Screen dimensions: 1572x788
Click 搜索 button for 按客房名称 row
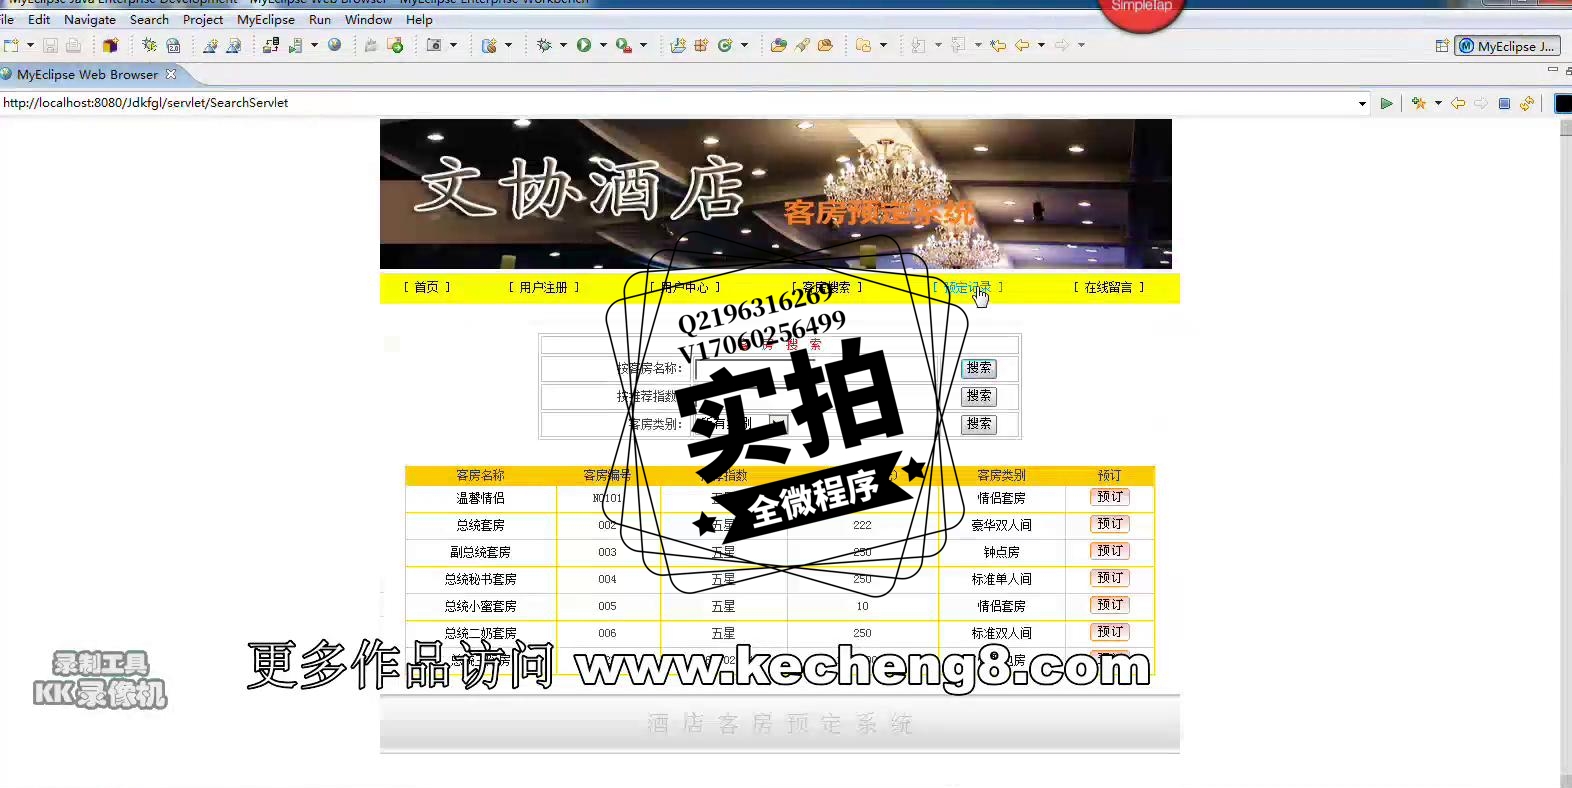tap(979, 368)
